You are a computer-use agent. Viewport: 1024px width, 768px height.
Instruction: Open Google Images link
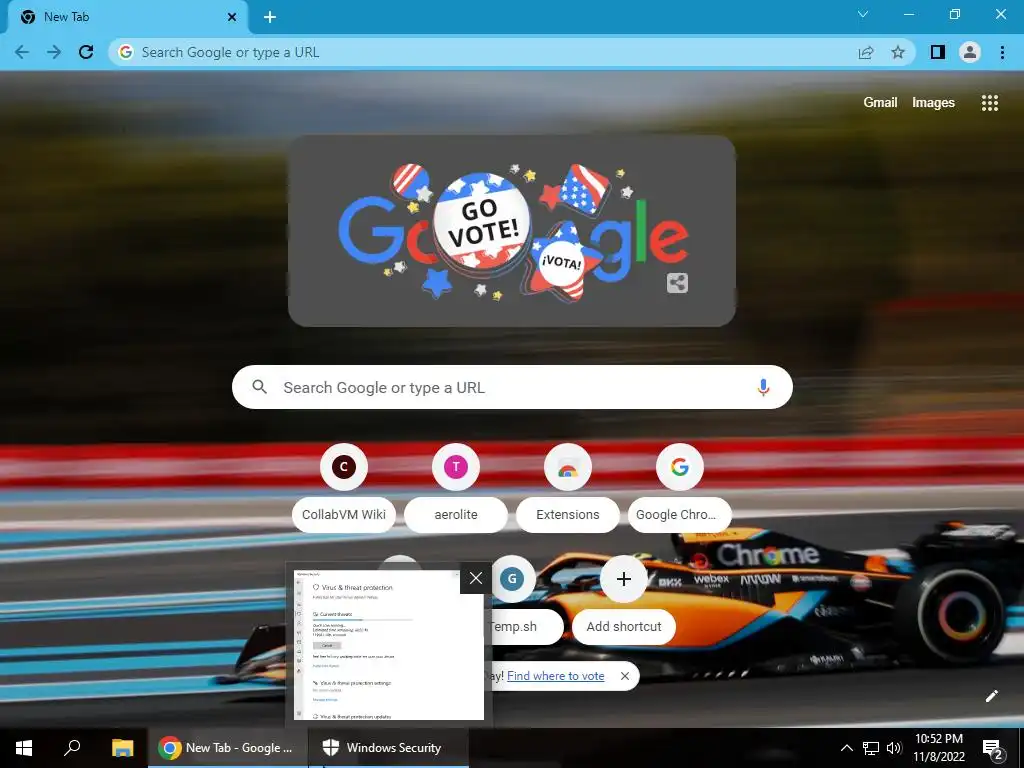tap(933, 103)
